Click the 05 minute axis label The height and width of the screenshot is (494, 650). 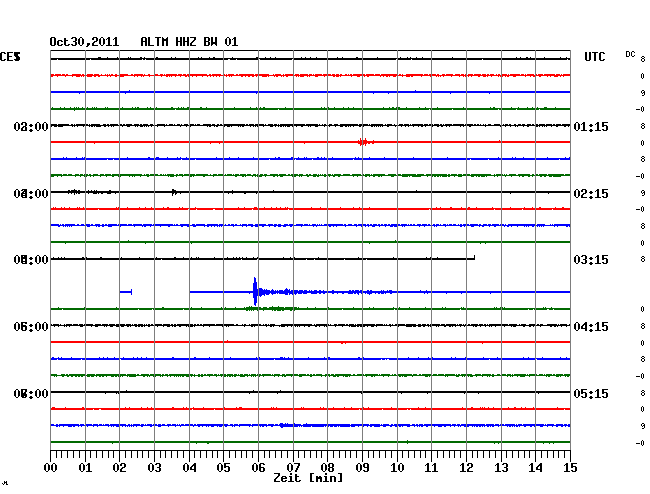click(x=223, y=468)
